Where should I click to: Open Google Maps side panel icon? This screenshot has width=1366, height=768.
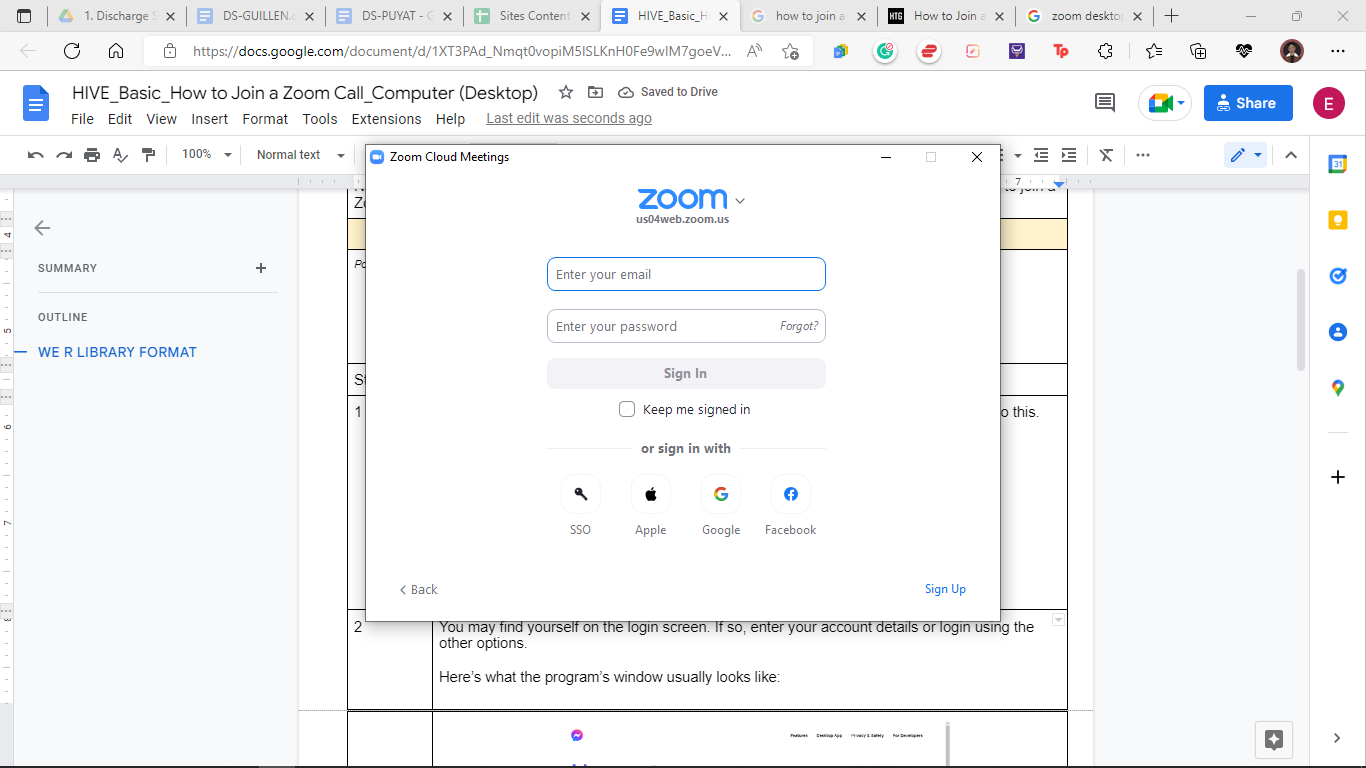click(x=1338, y=388)
